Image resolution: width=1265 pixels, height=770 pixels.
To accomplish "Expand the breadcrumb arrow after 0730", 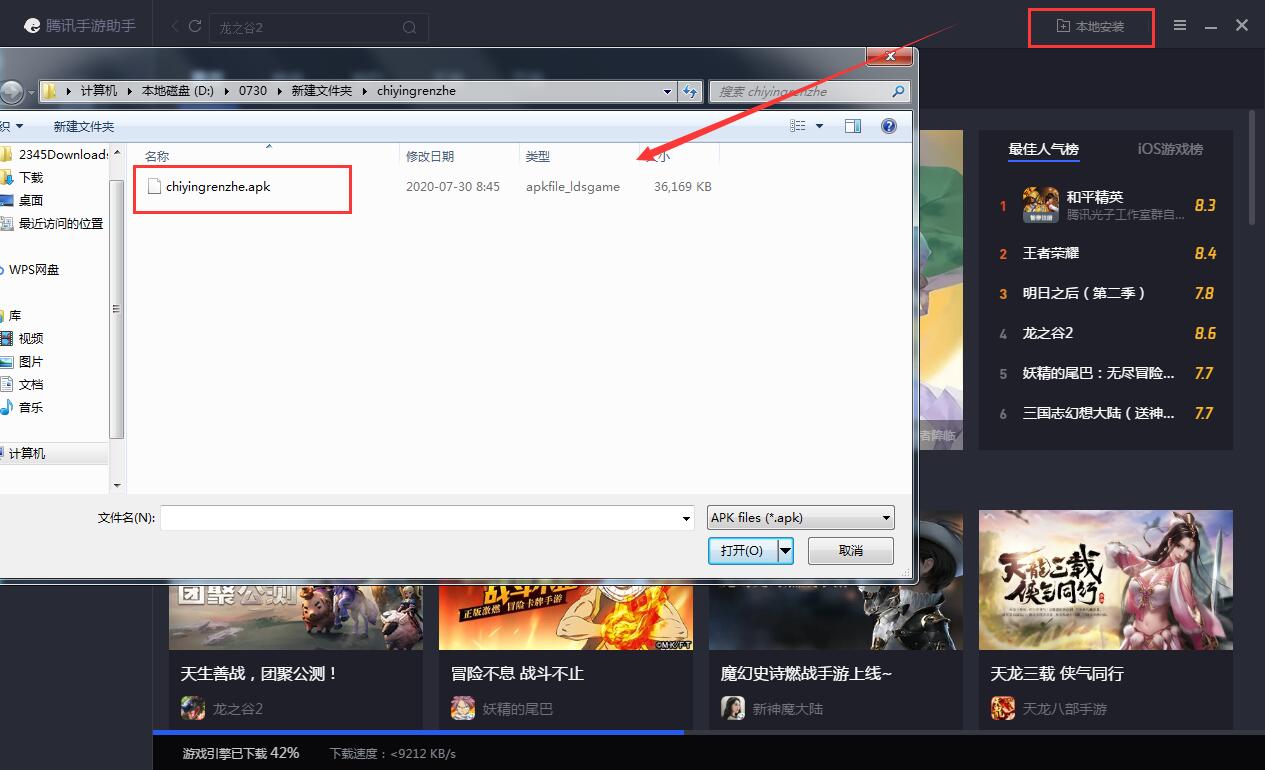I will click(280, 91).
